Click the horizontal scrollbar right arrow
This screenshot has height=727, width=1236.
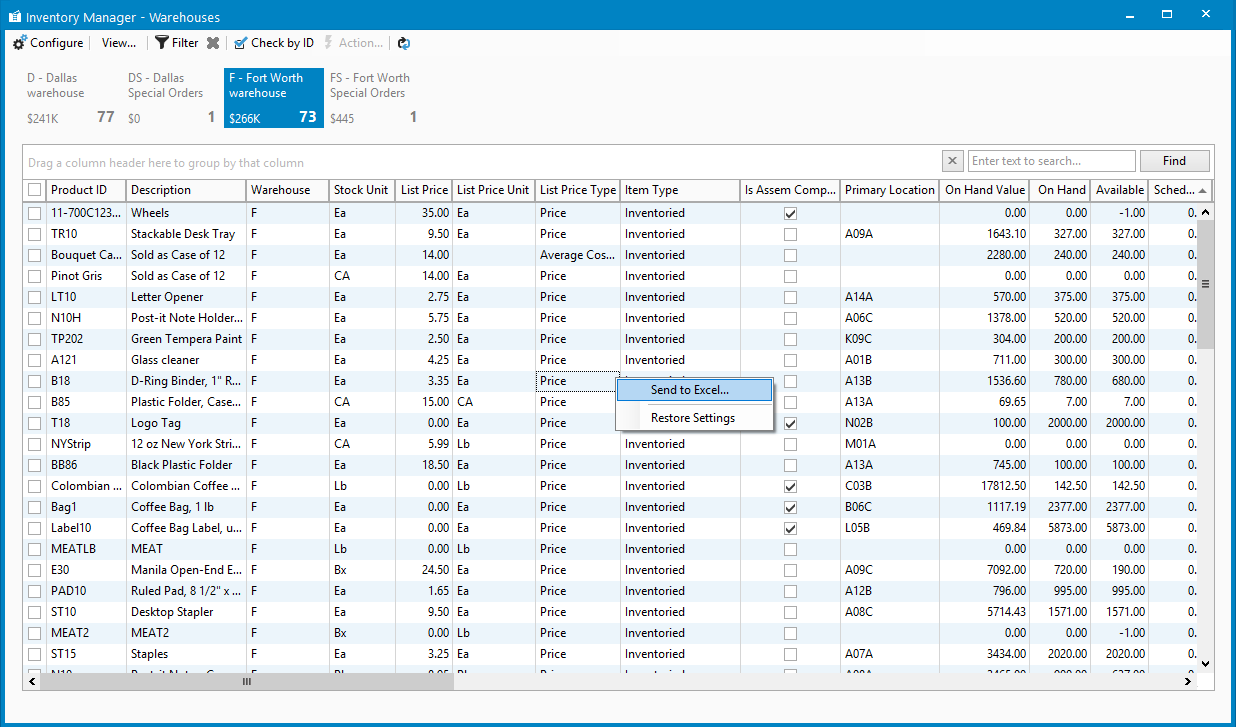point(1188,682)
